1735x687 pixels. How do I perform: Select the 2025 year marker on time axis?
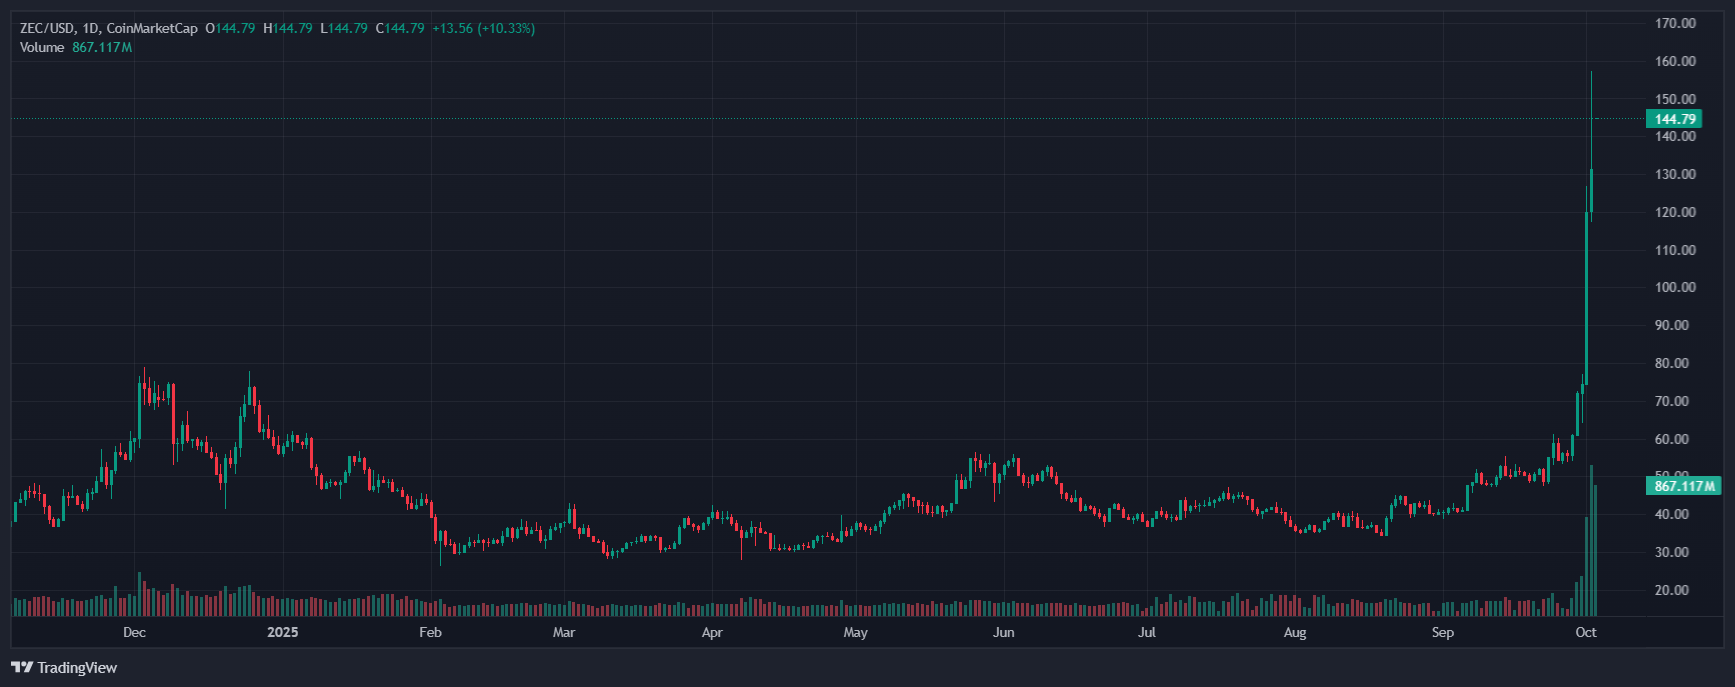(x=283, y=632)
